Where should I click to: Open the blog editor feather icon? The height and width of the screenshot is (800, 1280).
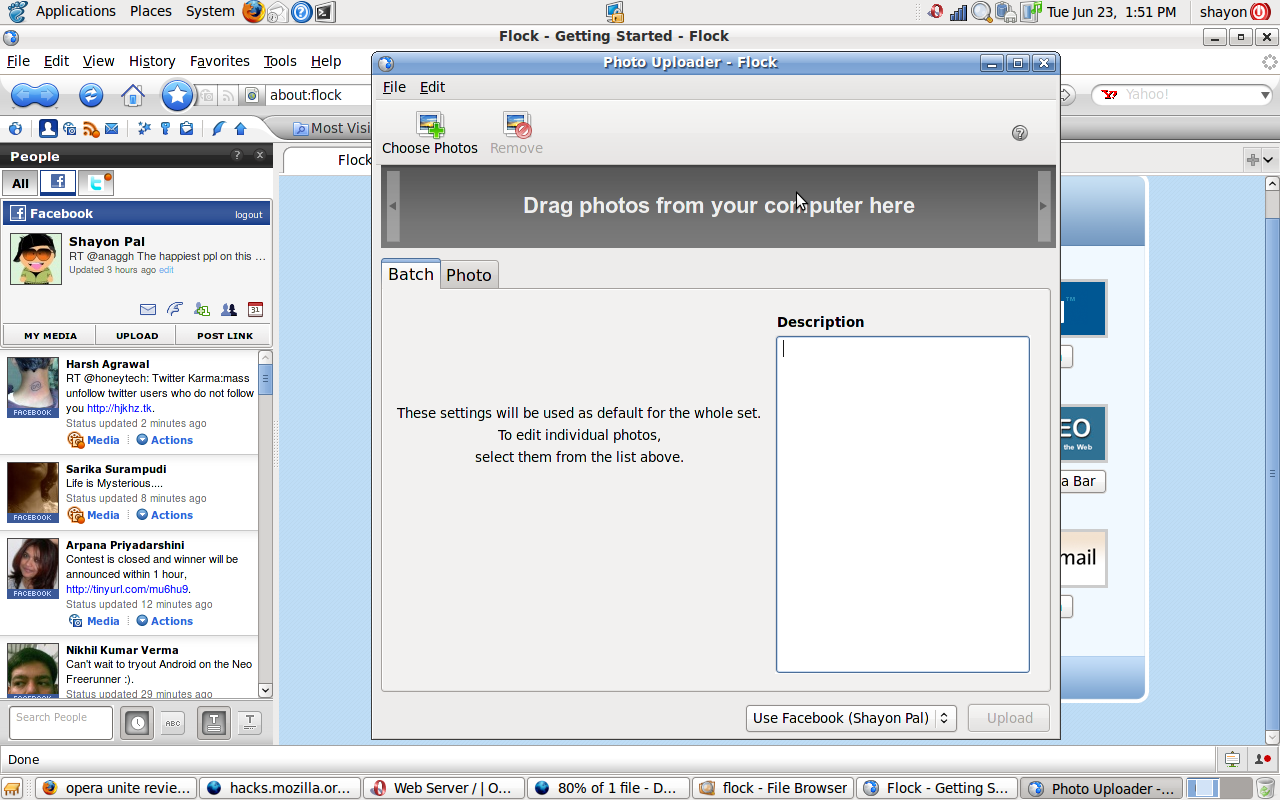[x=218, y=129]
